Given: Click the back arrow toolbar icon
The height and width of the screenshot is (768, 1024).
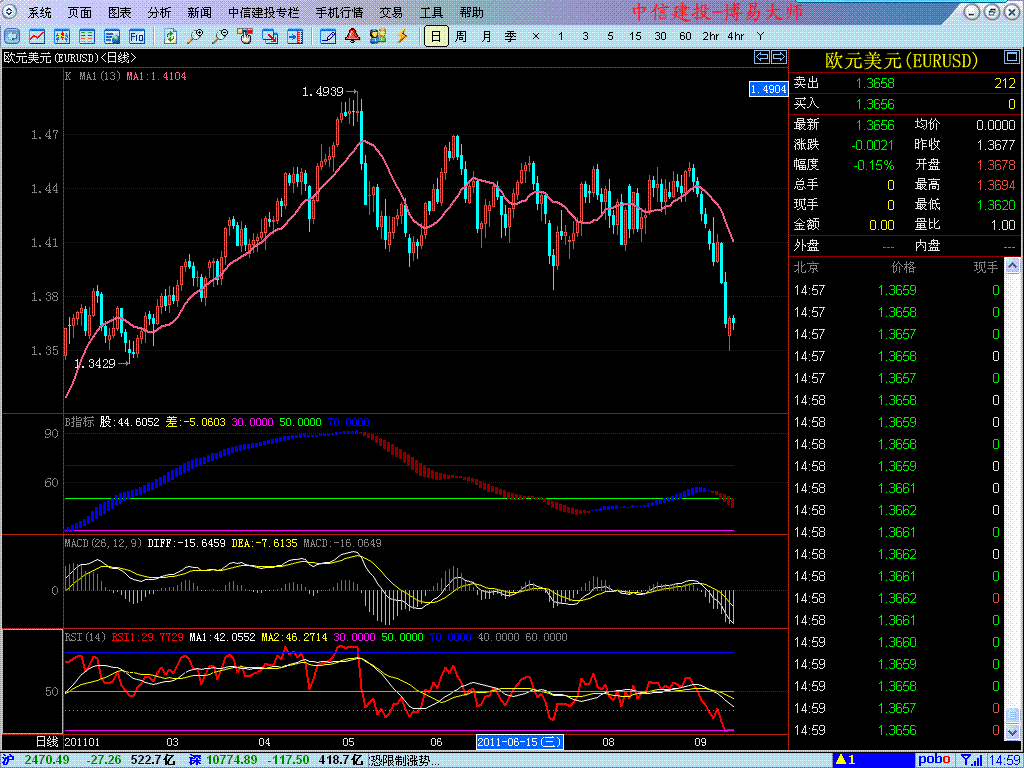Looking at the screenshot, I should coord(13,36).
